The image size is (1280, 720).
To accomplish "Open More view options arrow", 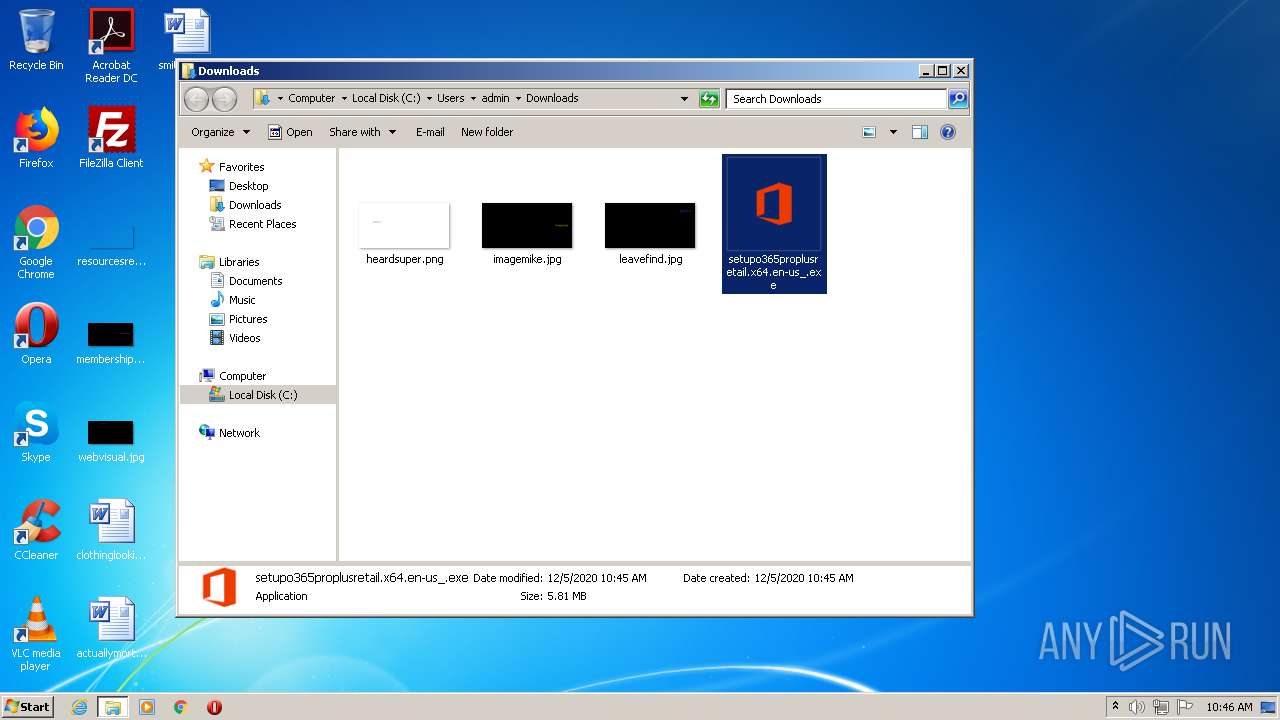I will click(x=893, y=132).
